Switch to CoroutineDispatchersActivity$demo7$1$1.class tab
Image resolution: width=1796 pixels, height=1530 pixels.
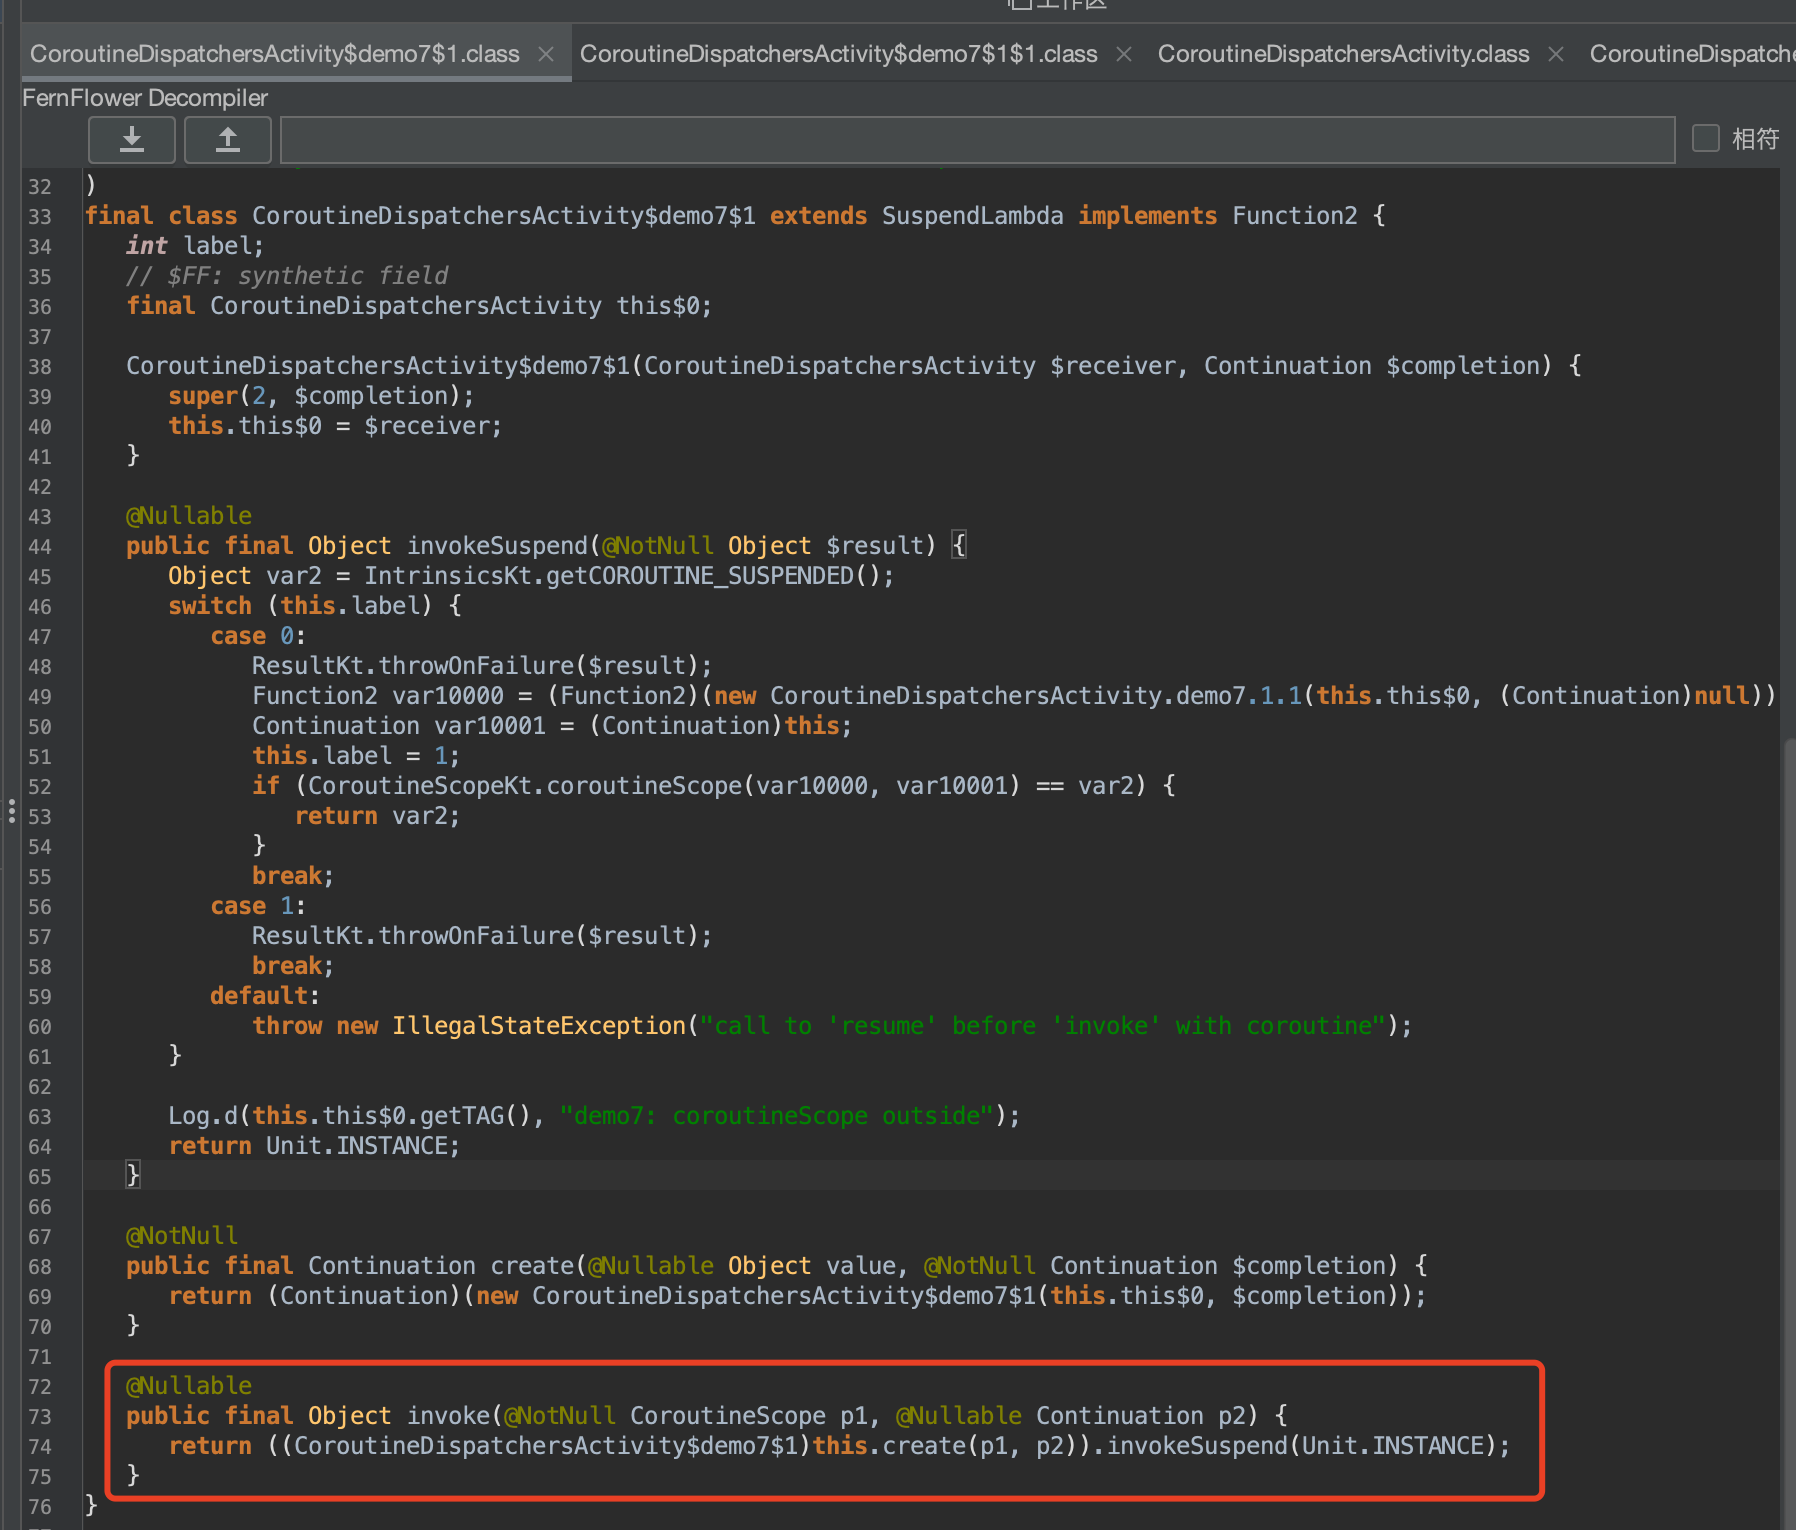pyautogui.click(x=838, y=54)
